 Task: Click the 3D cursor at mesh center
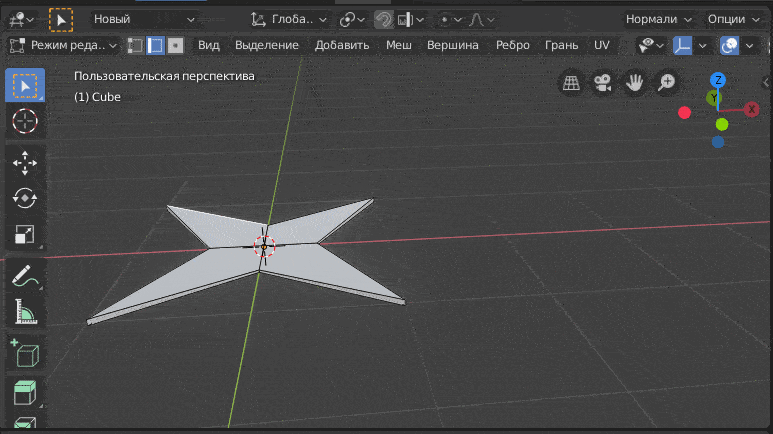pyautogui.click(x=264, y=246)
